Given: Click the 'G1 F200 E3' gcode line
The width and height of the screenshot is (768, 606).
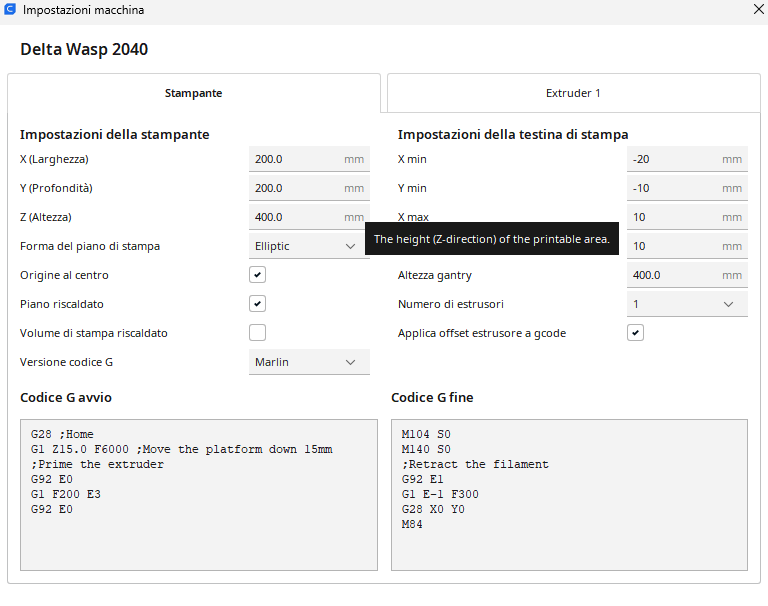Looking at the screenshot, I should click(66, 494).
